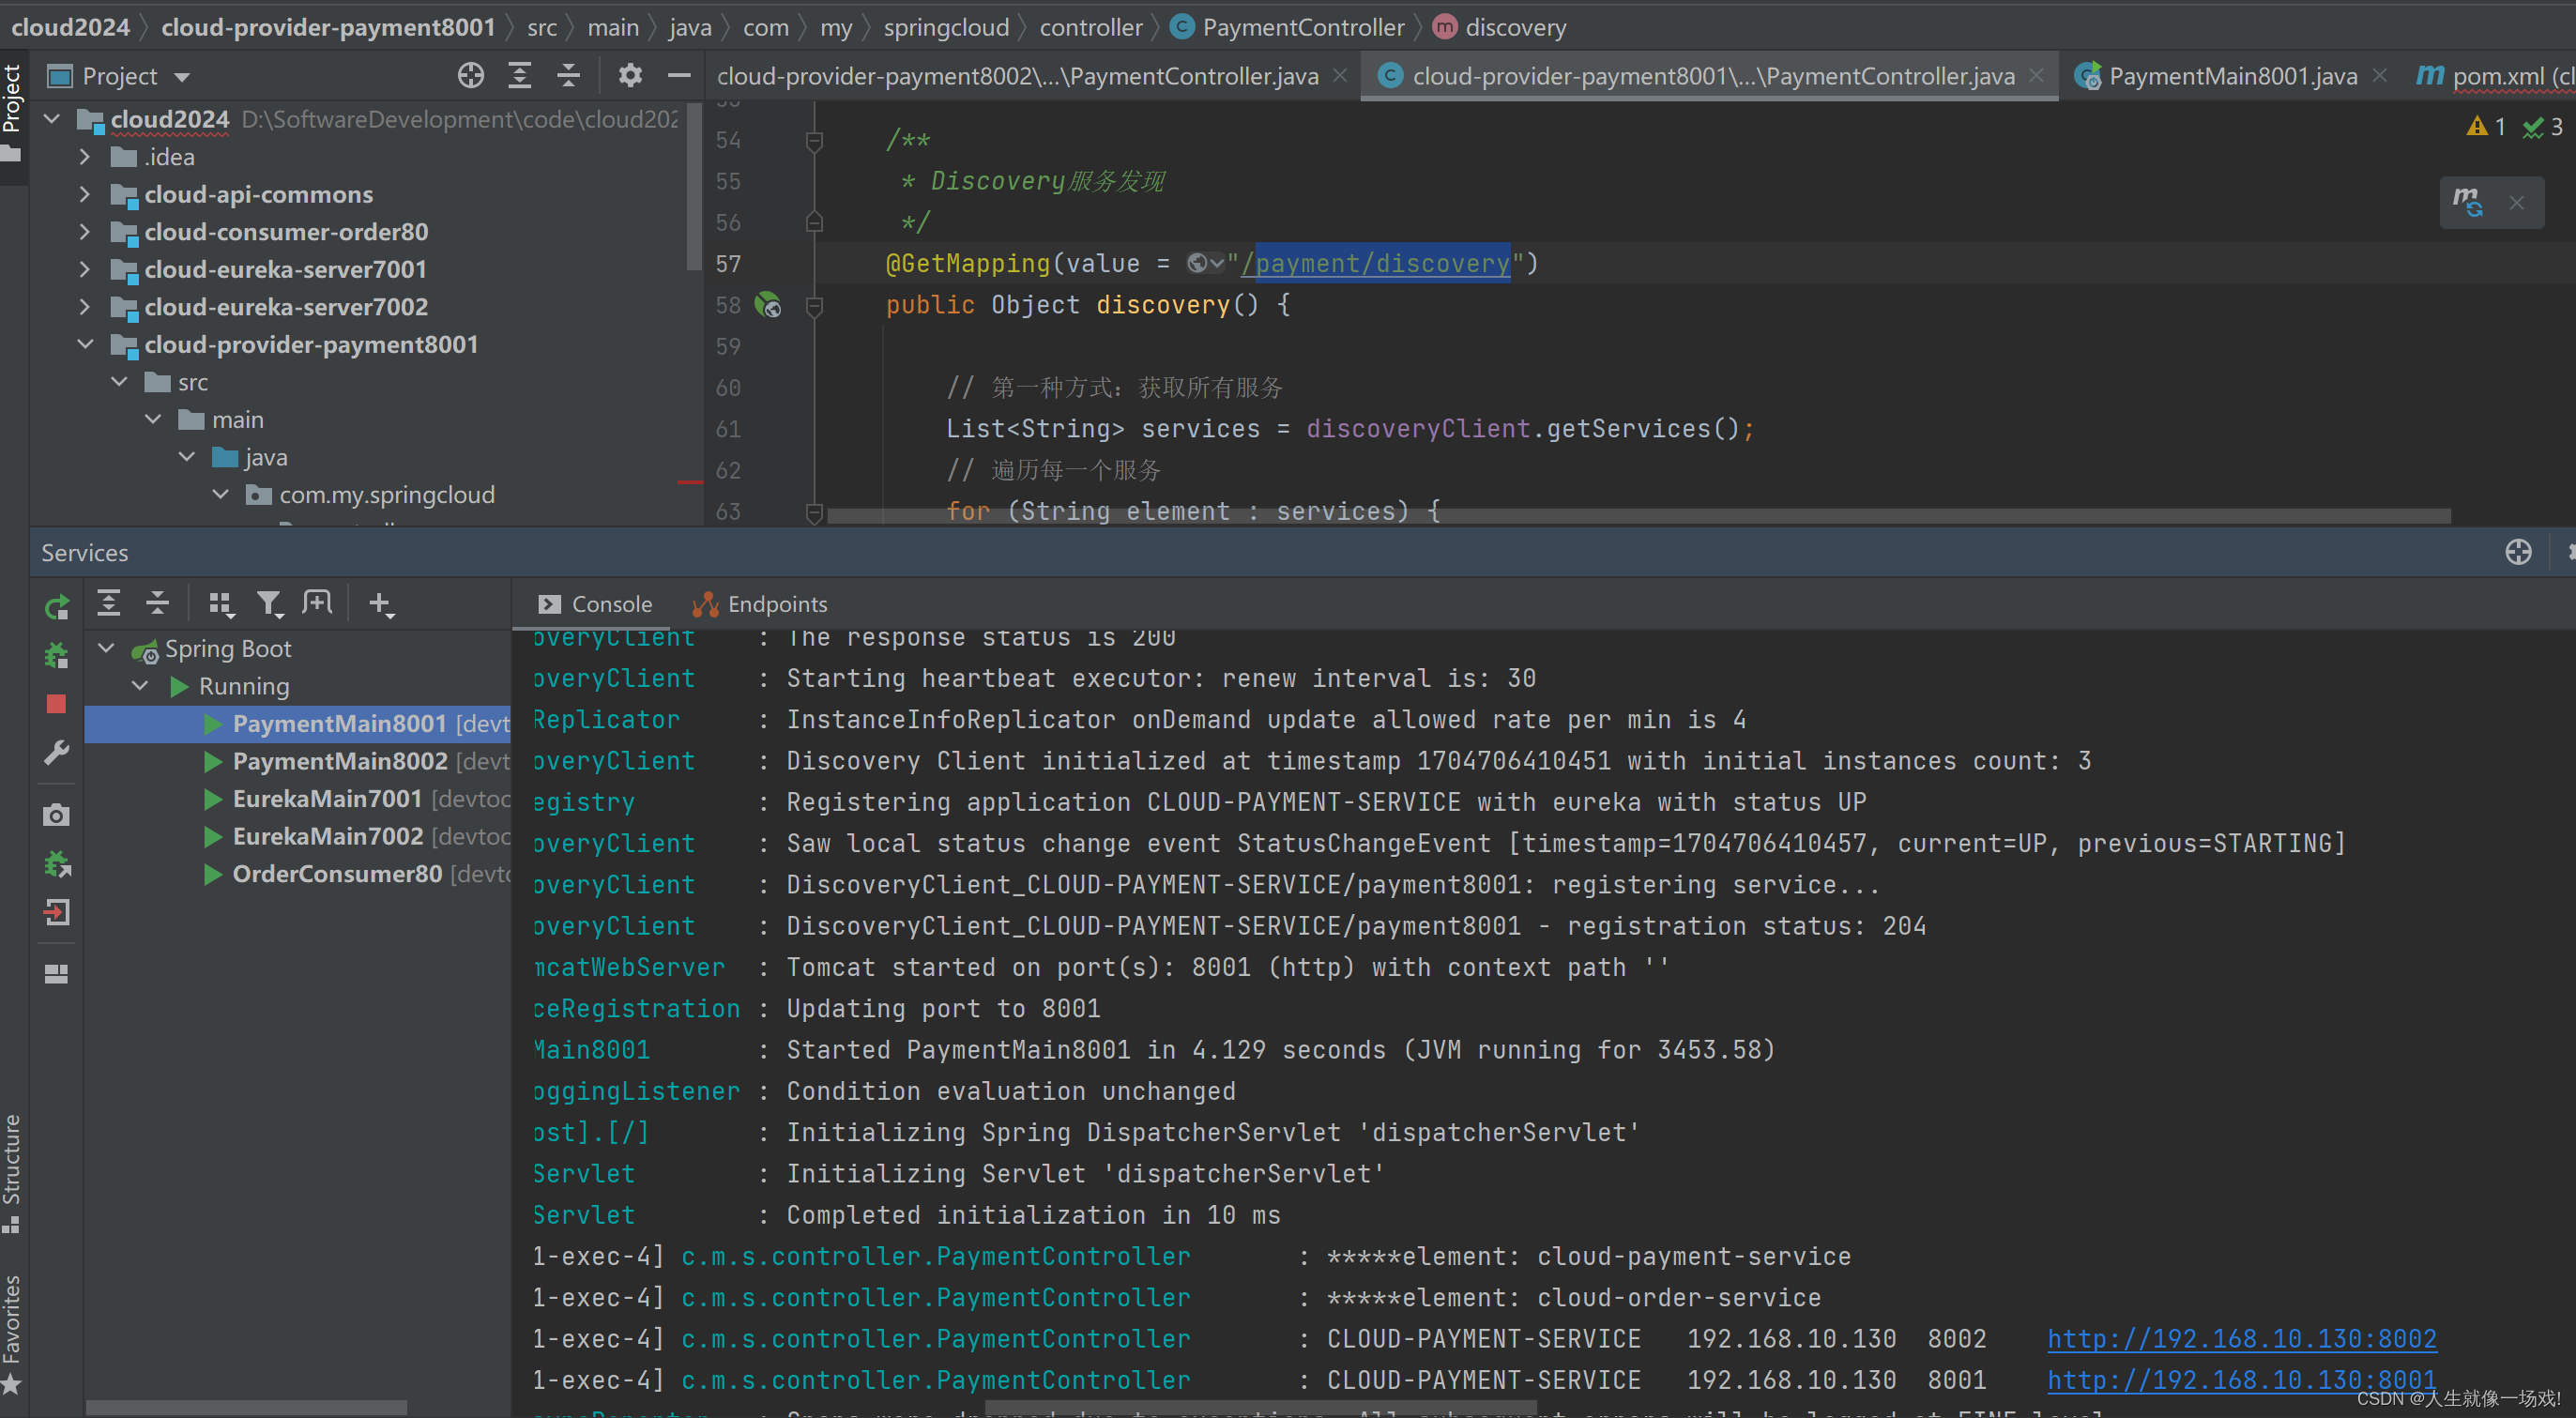This screenshot has width=2576, height=1418.
Task: Collapse the Spring Boot services node
Action: click(x=106, y=648)
